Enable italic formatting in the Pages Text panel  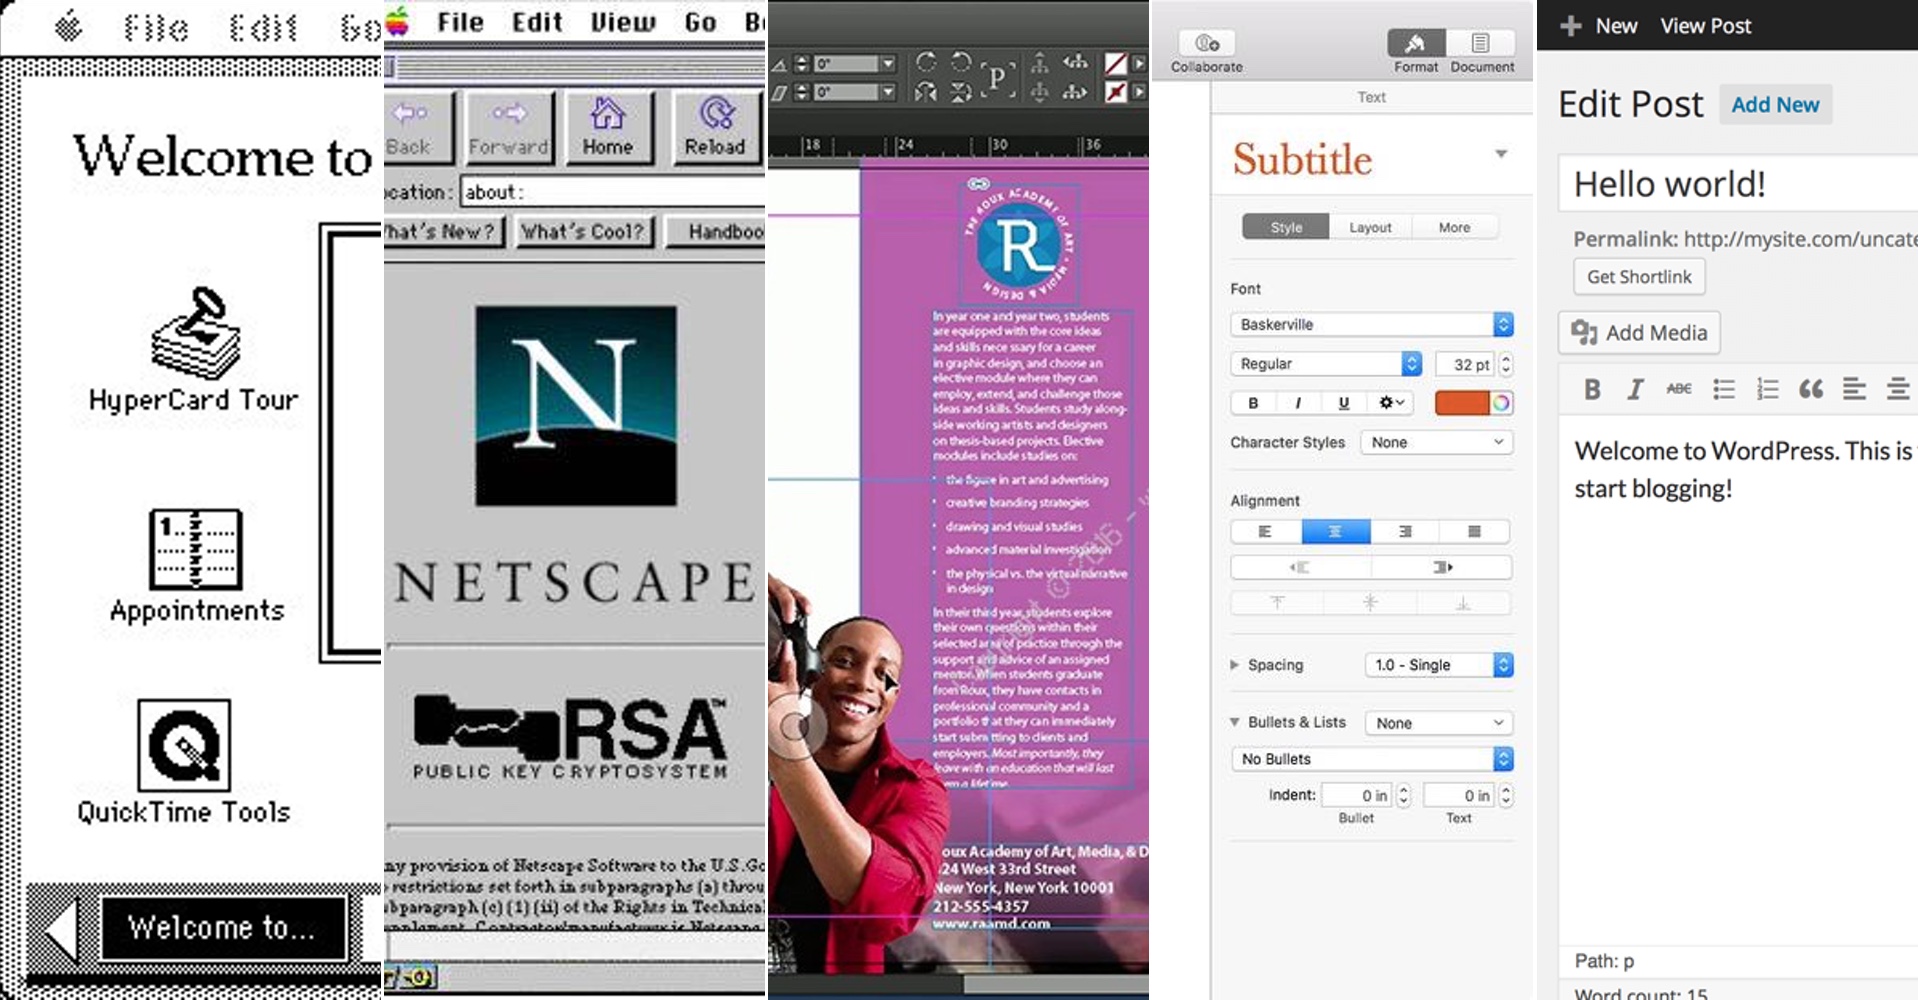coord(1297,403)
